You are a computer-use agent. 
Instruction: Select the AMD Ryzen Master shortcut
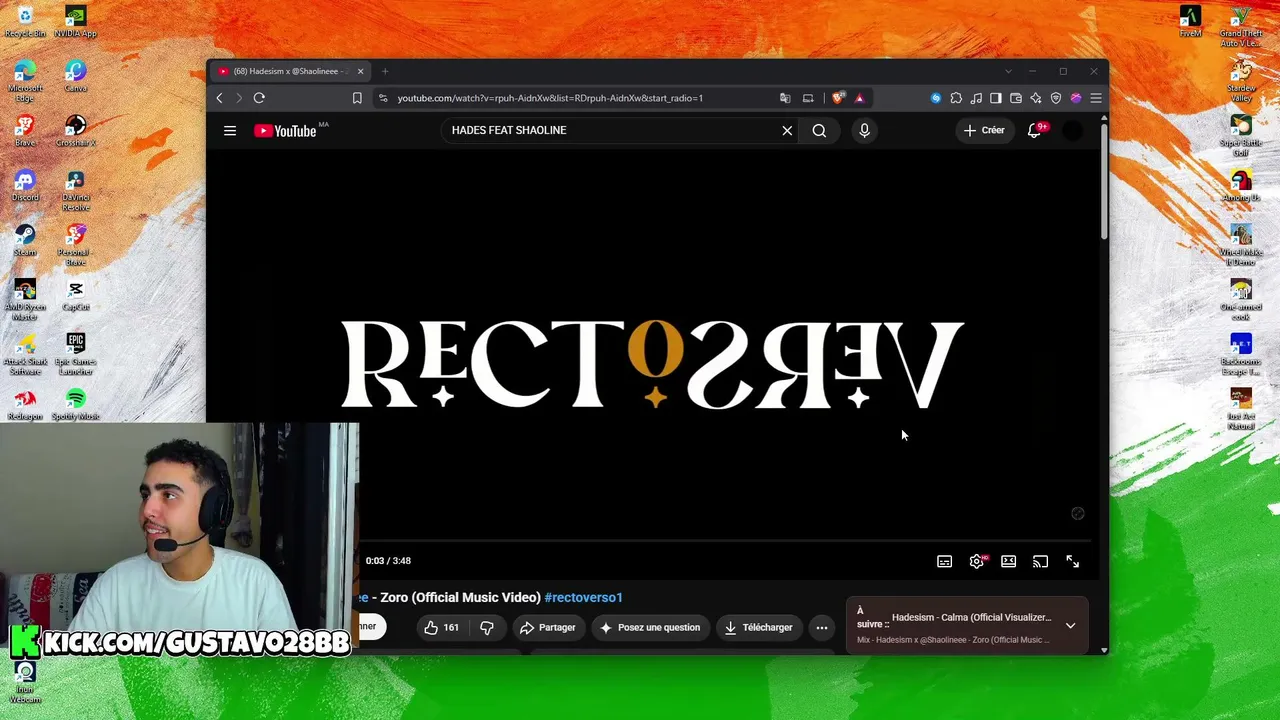pos(25,301)
